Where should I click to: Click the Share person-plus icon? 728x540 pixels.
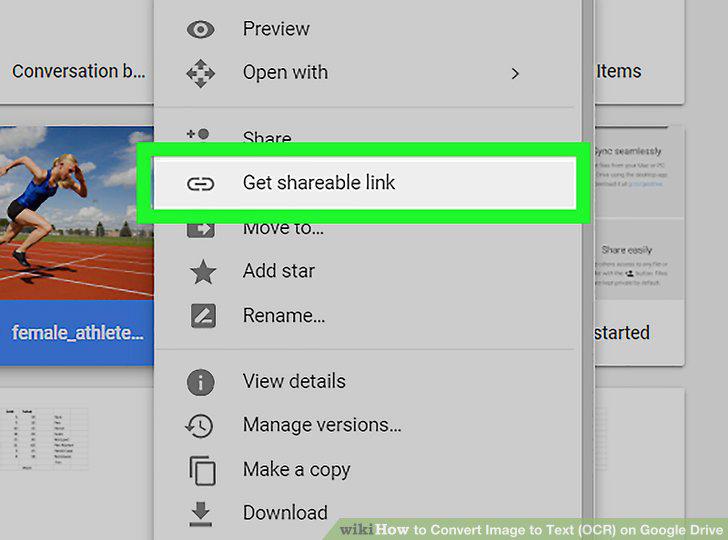[x=198, y=135]
